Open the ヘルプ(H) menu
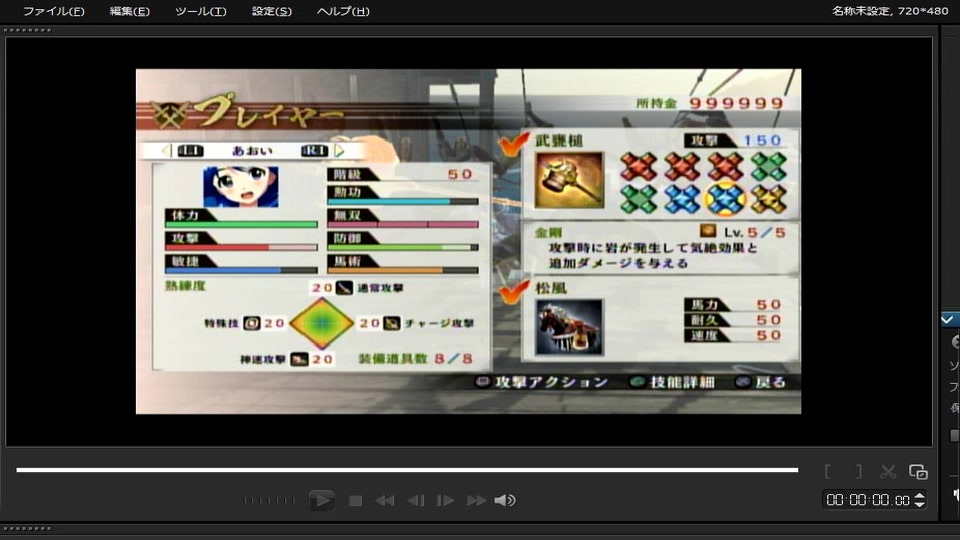960x540 pixels. [x=343, y=11]
